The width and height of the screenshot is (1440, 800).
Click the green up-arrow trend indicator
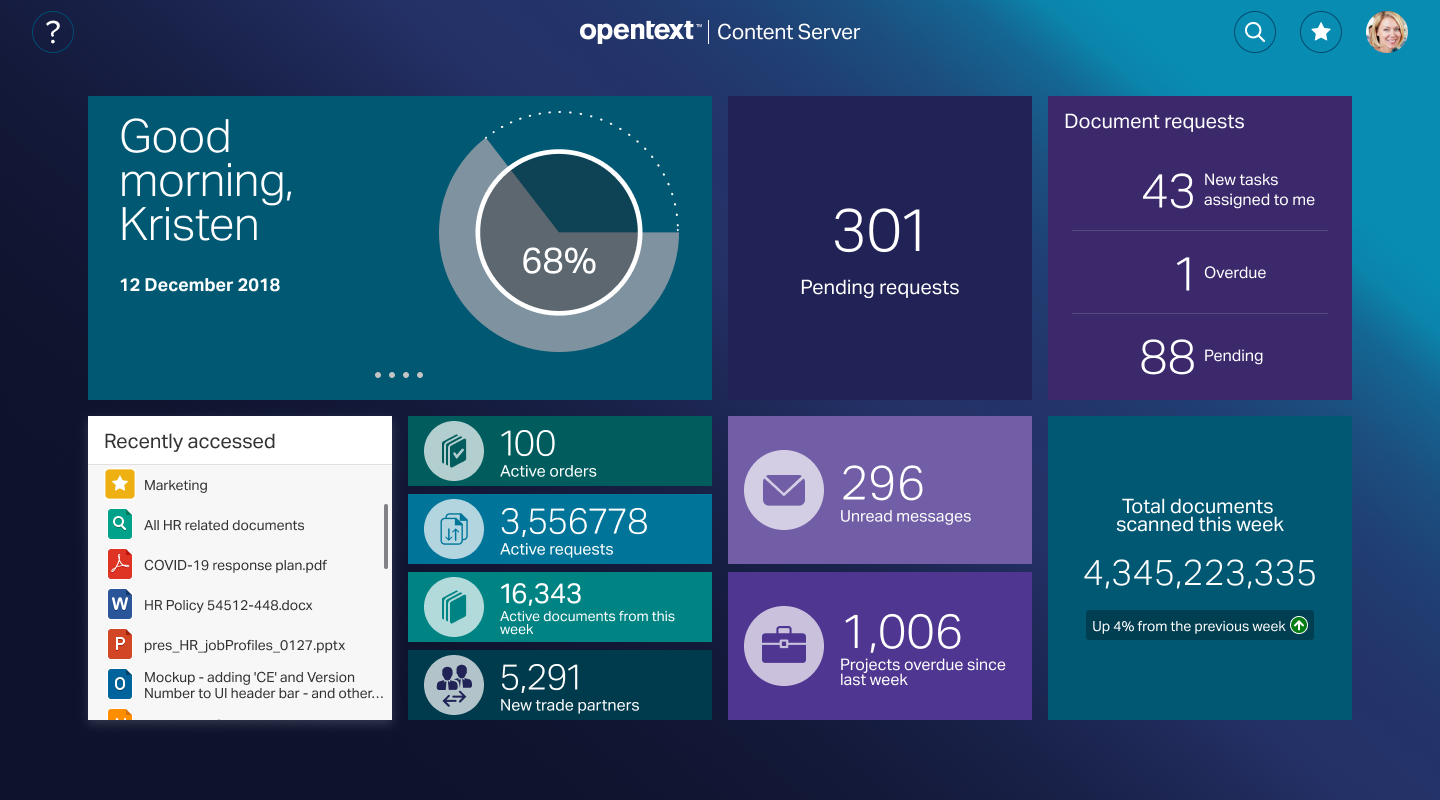1298,625
